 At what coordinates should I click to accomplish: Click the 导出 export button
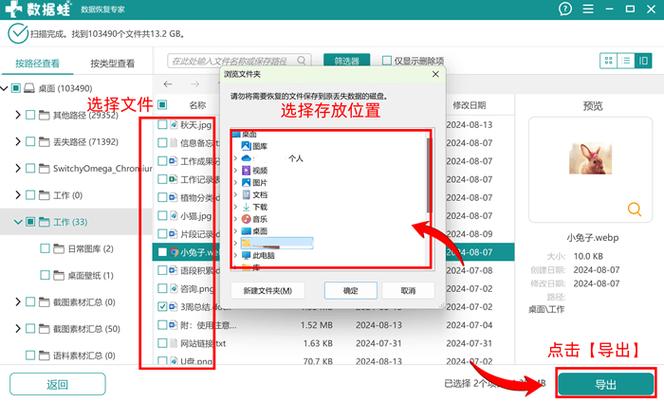coord(606,384)
